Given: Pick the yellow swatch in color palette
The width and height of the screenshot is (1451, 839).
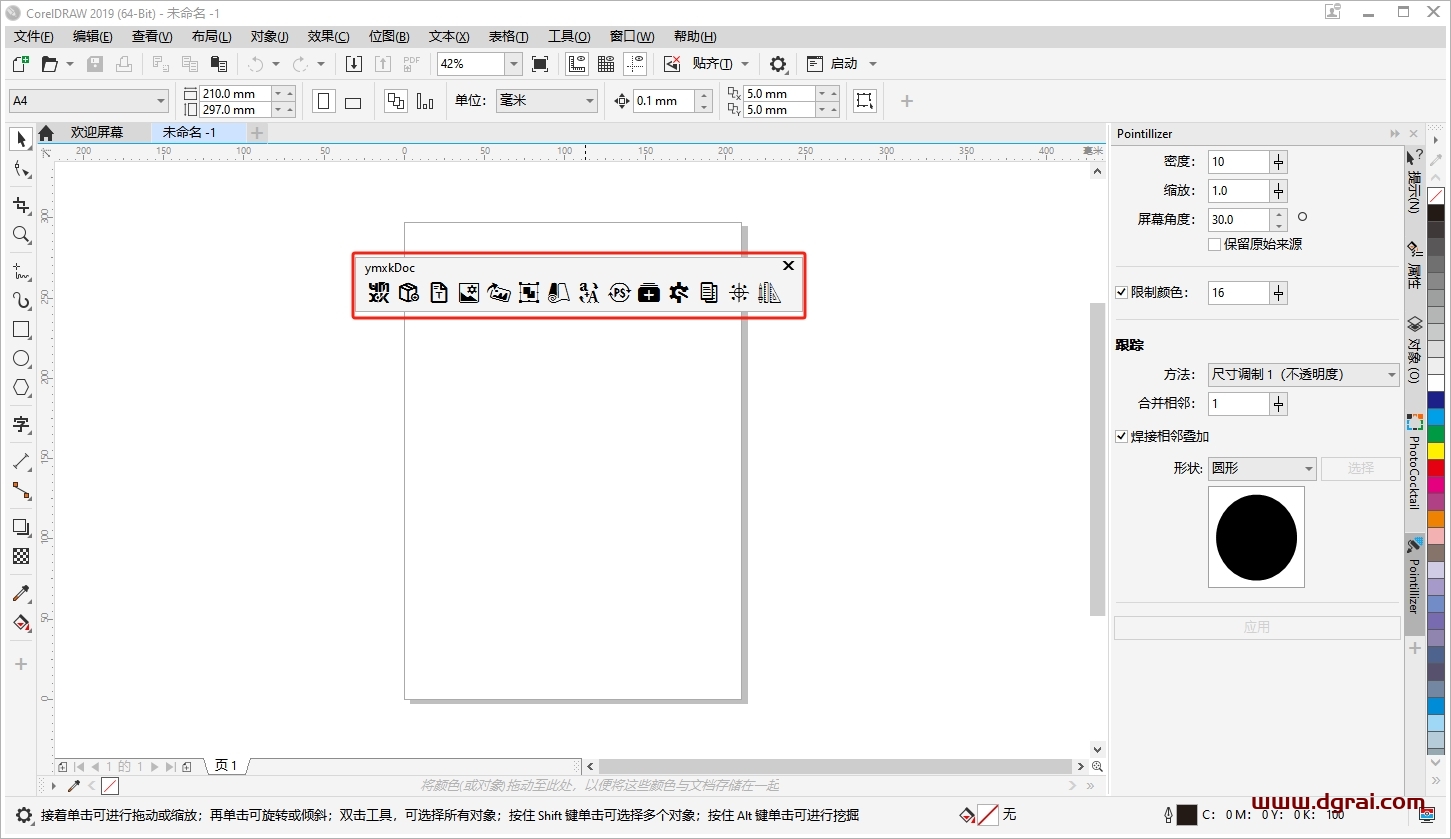Looking at the screenshot, I should tap(1436, 451).
